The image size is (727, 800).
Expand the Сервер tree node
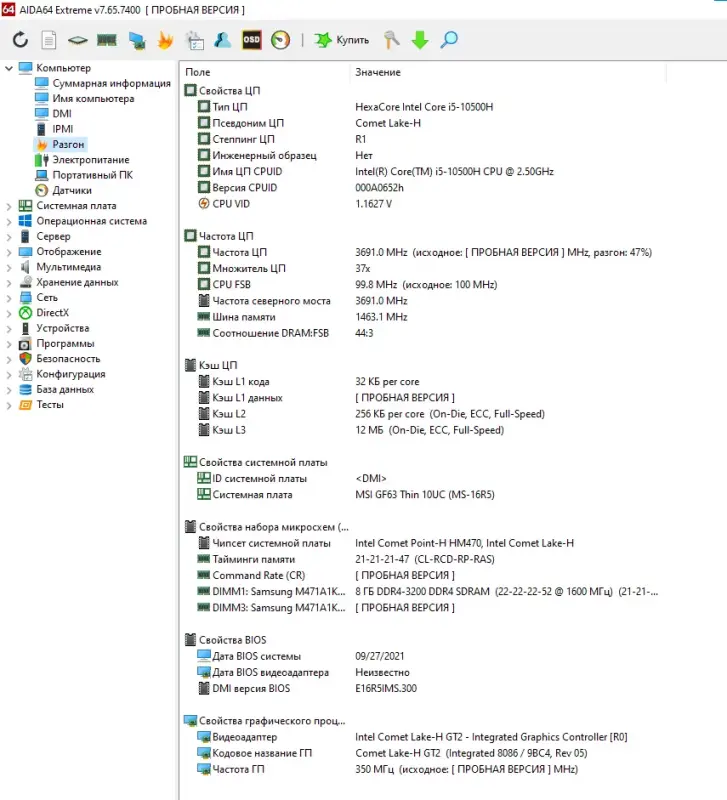point(9,237)
